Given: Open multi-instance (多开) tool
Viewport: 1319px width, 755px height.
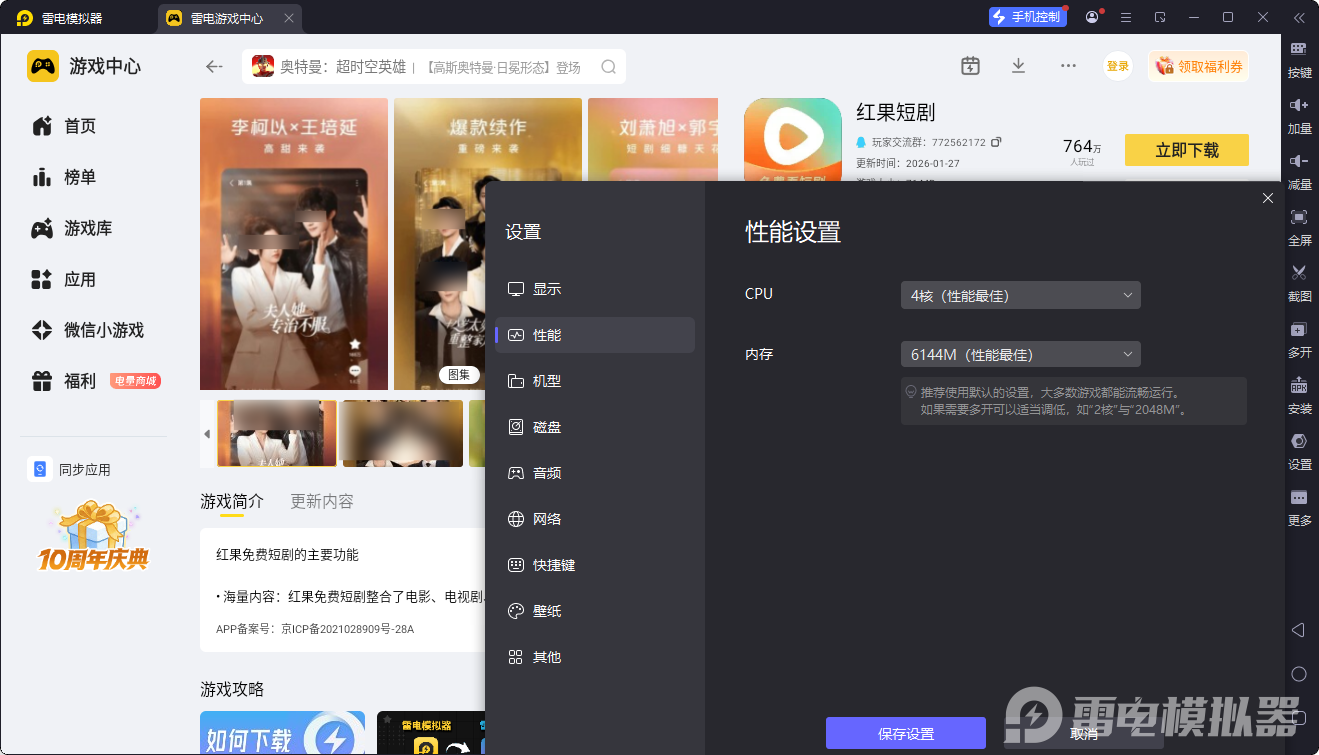Looking at the screenshot, I should point(1299,330).
